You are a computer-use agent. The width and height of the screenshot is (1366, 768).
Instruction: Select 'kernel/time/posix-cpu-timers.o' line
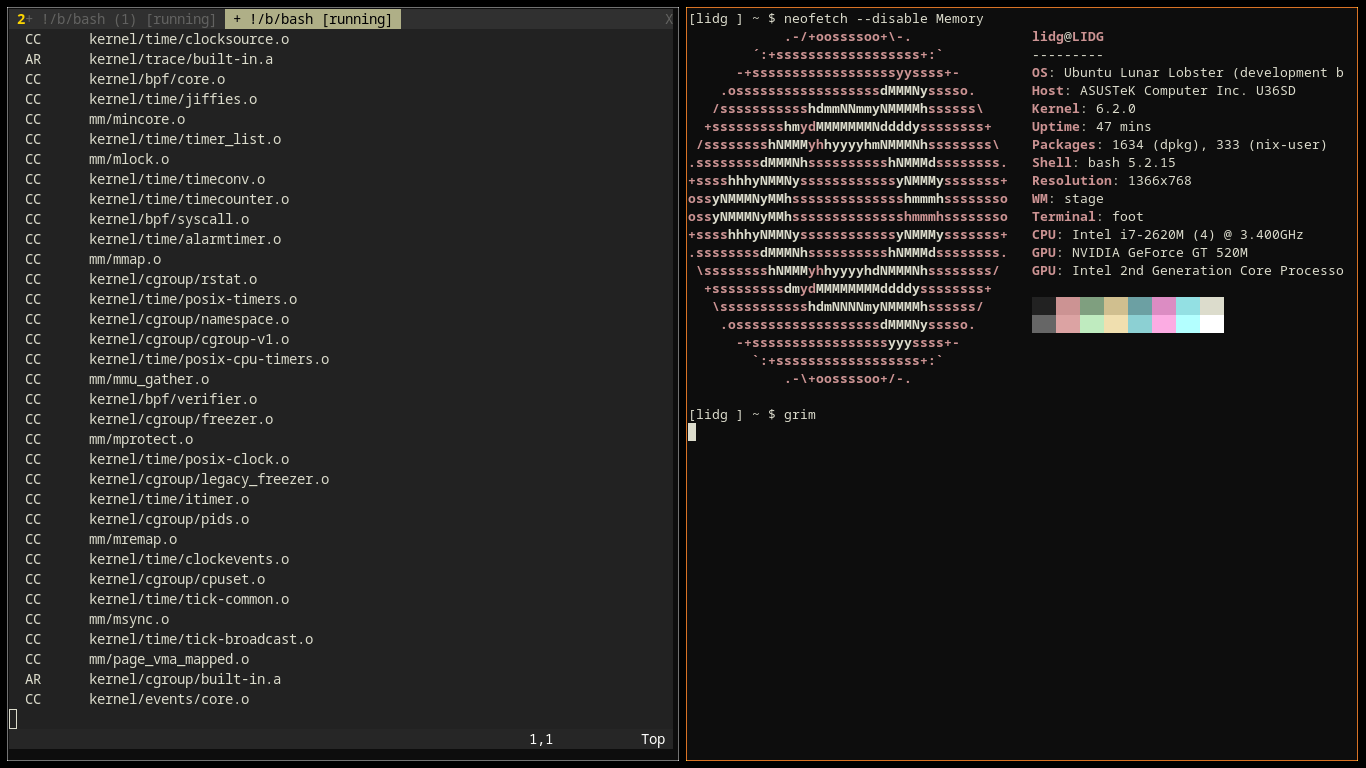tap(209, 359)
